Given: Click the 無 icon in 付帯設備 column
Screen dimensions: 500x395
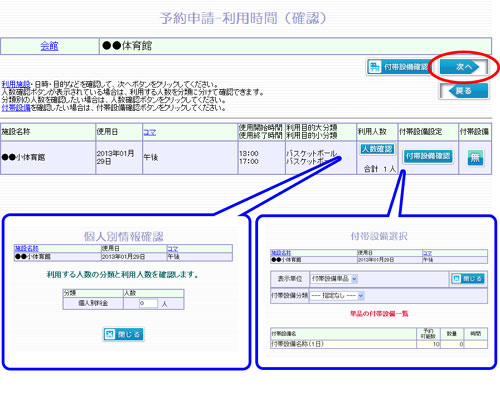Looking at the screenshot, I should [475, 157].
